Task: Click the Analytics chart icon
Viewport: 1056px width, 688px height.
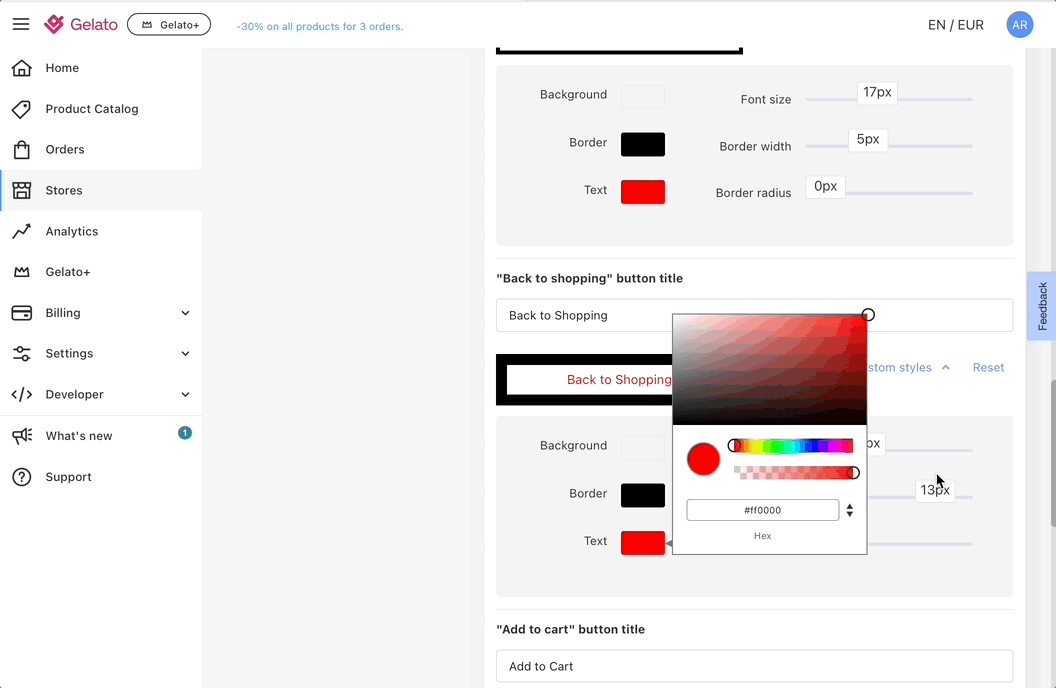Action: tap(22, 232)
